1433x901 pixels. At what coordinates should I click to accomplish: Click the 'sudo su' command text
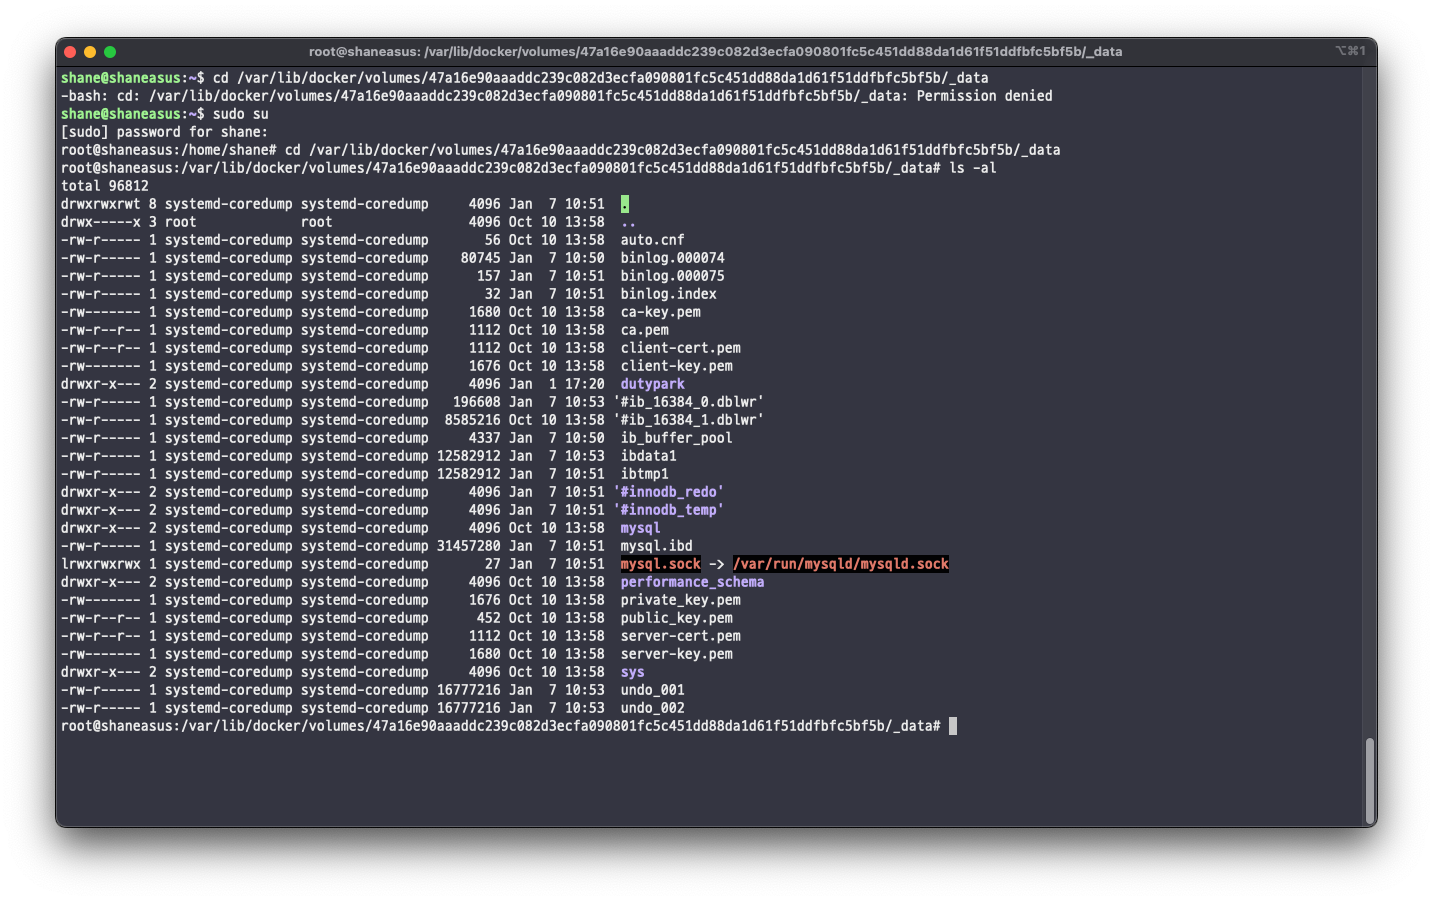click(x=241, y=114)
